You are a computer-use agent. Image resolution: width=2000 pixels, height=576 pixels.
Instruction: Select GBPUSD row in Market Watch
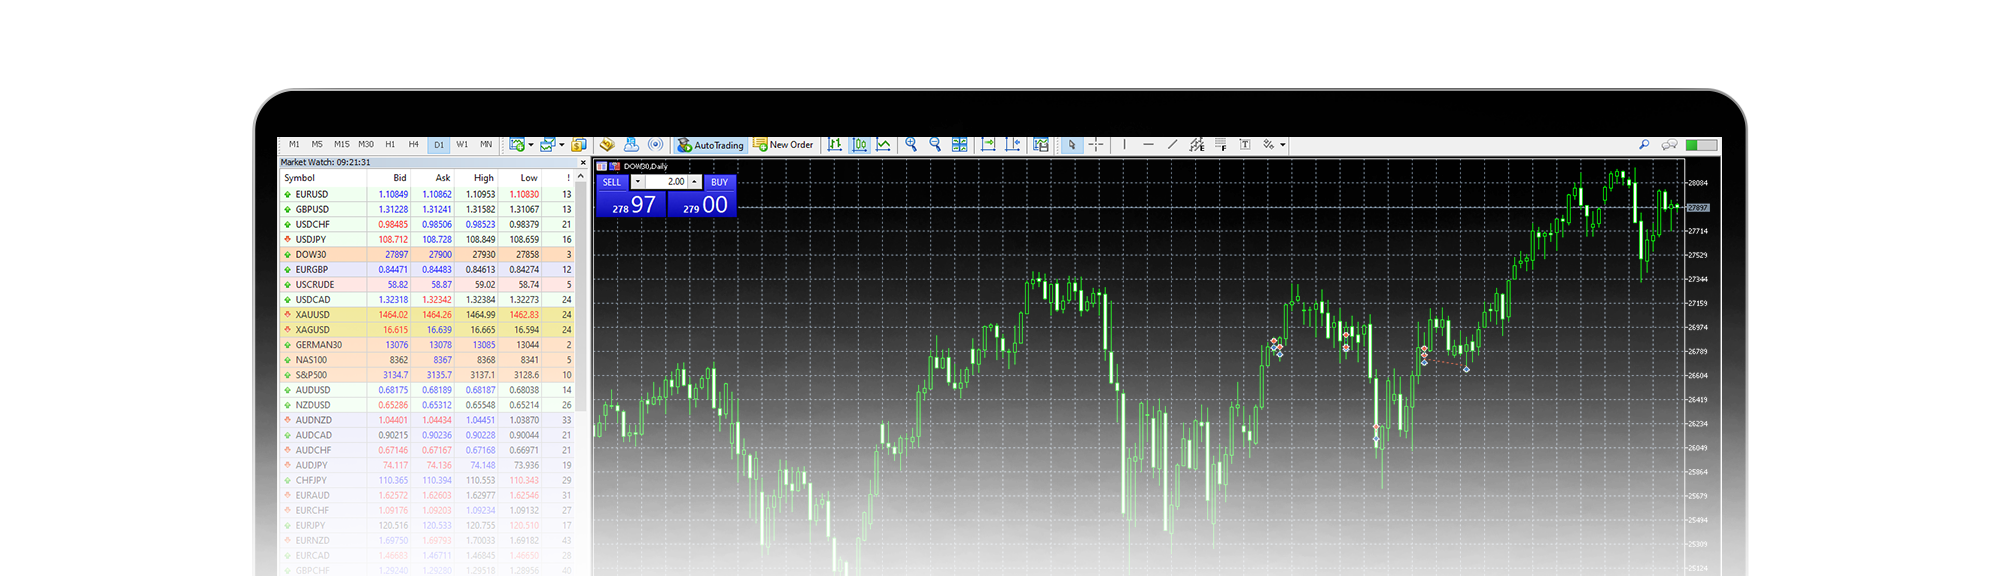[x=428, y=209]
